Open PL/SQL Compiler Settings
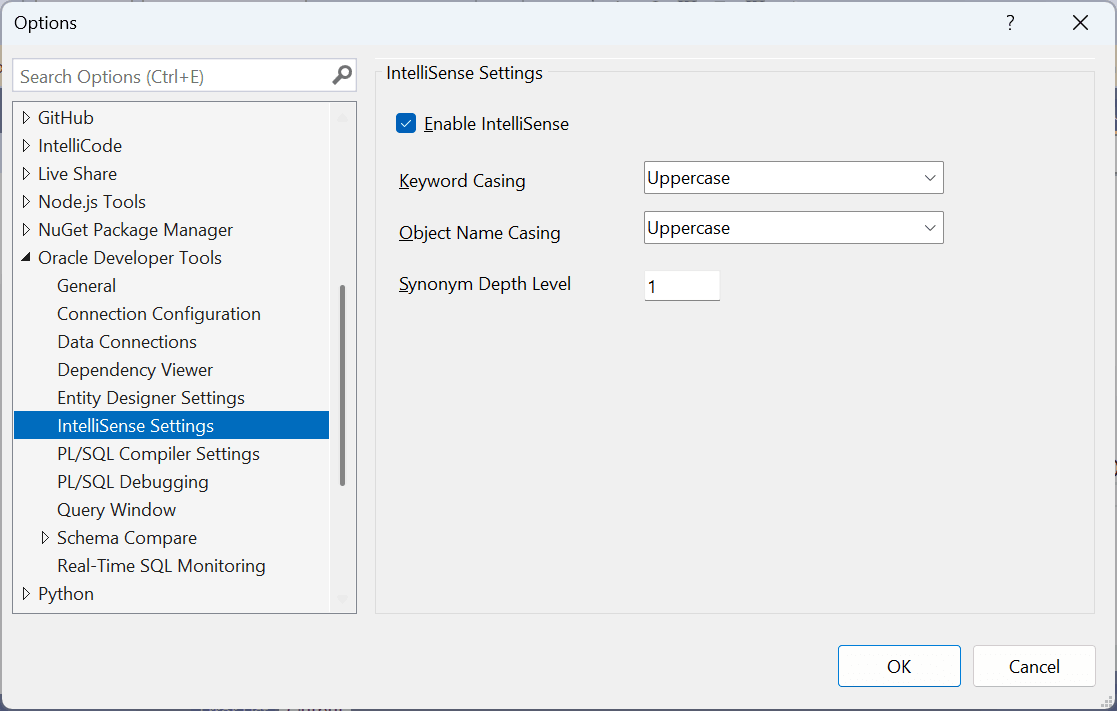This screenshot has width=1117, height=711. point(158,453)
